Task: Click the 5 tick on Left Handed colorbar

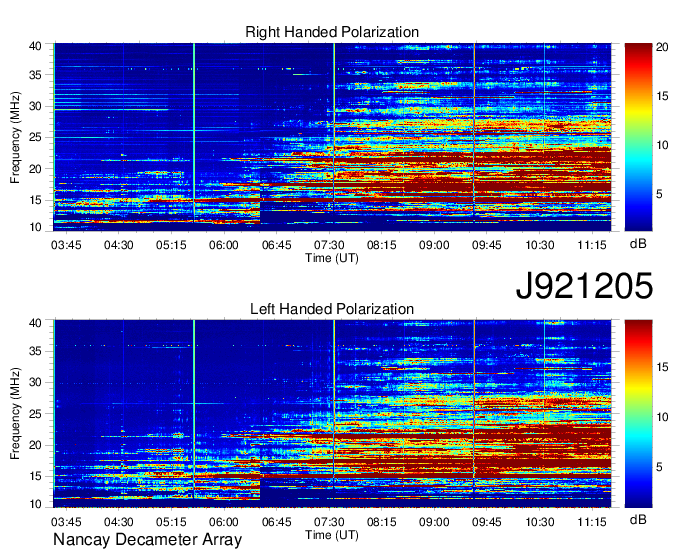Action: 659,467
